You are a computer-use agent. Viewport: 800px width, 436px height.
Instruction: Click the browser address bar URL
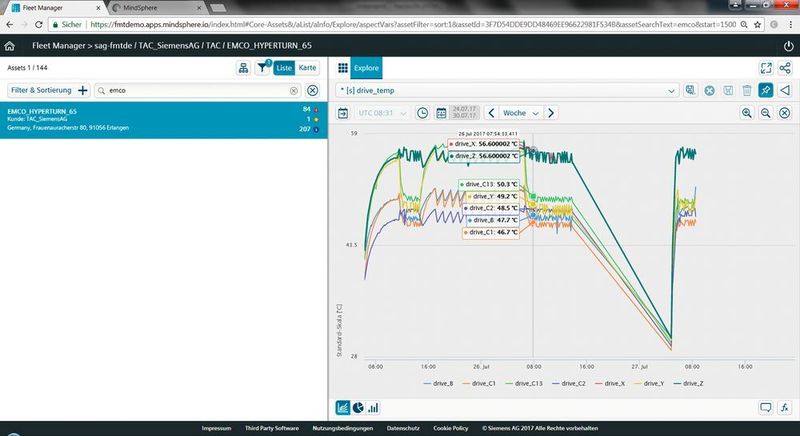tap(413, 24)
